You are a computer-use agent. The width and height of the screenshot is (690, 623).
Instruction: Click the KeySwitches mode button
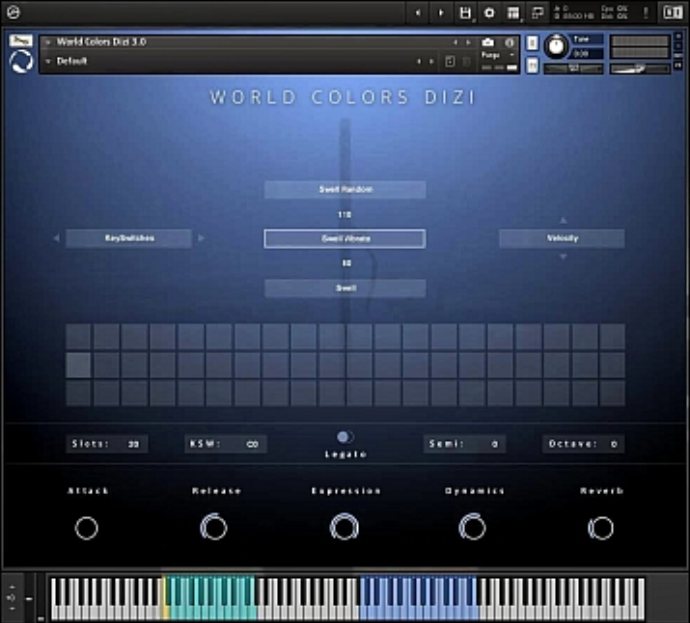click(129, 238)
